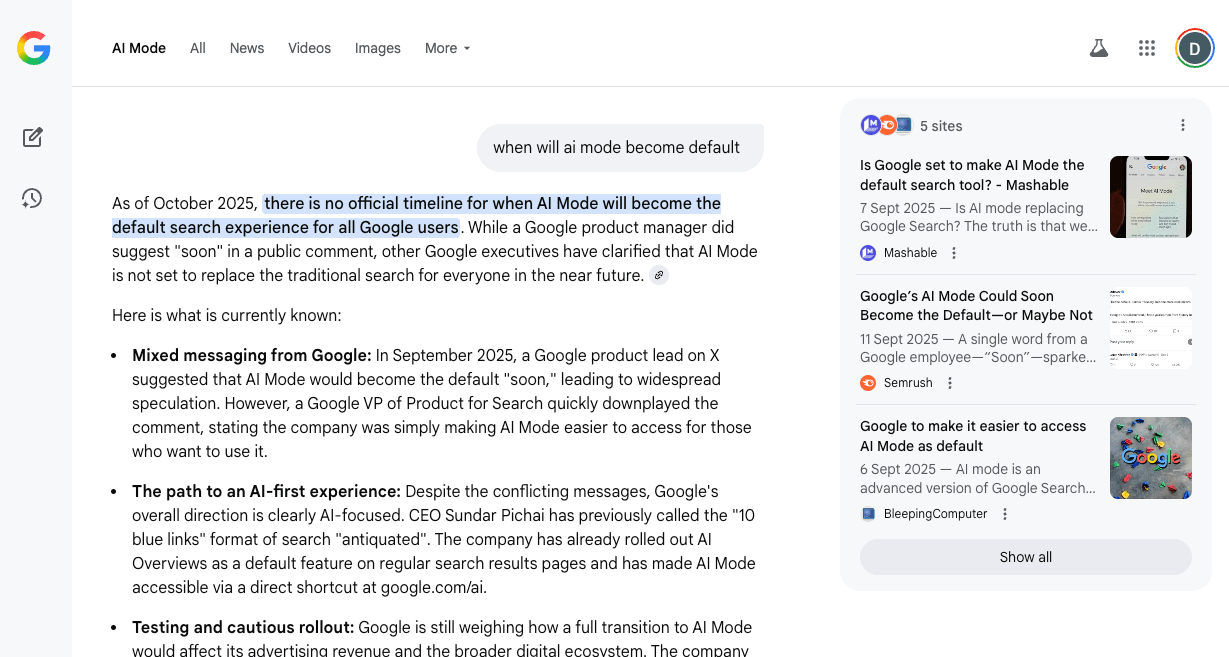Select the AI Mode tab

[139, 48]
